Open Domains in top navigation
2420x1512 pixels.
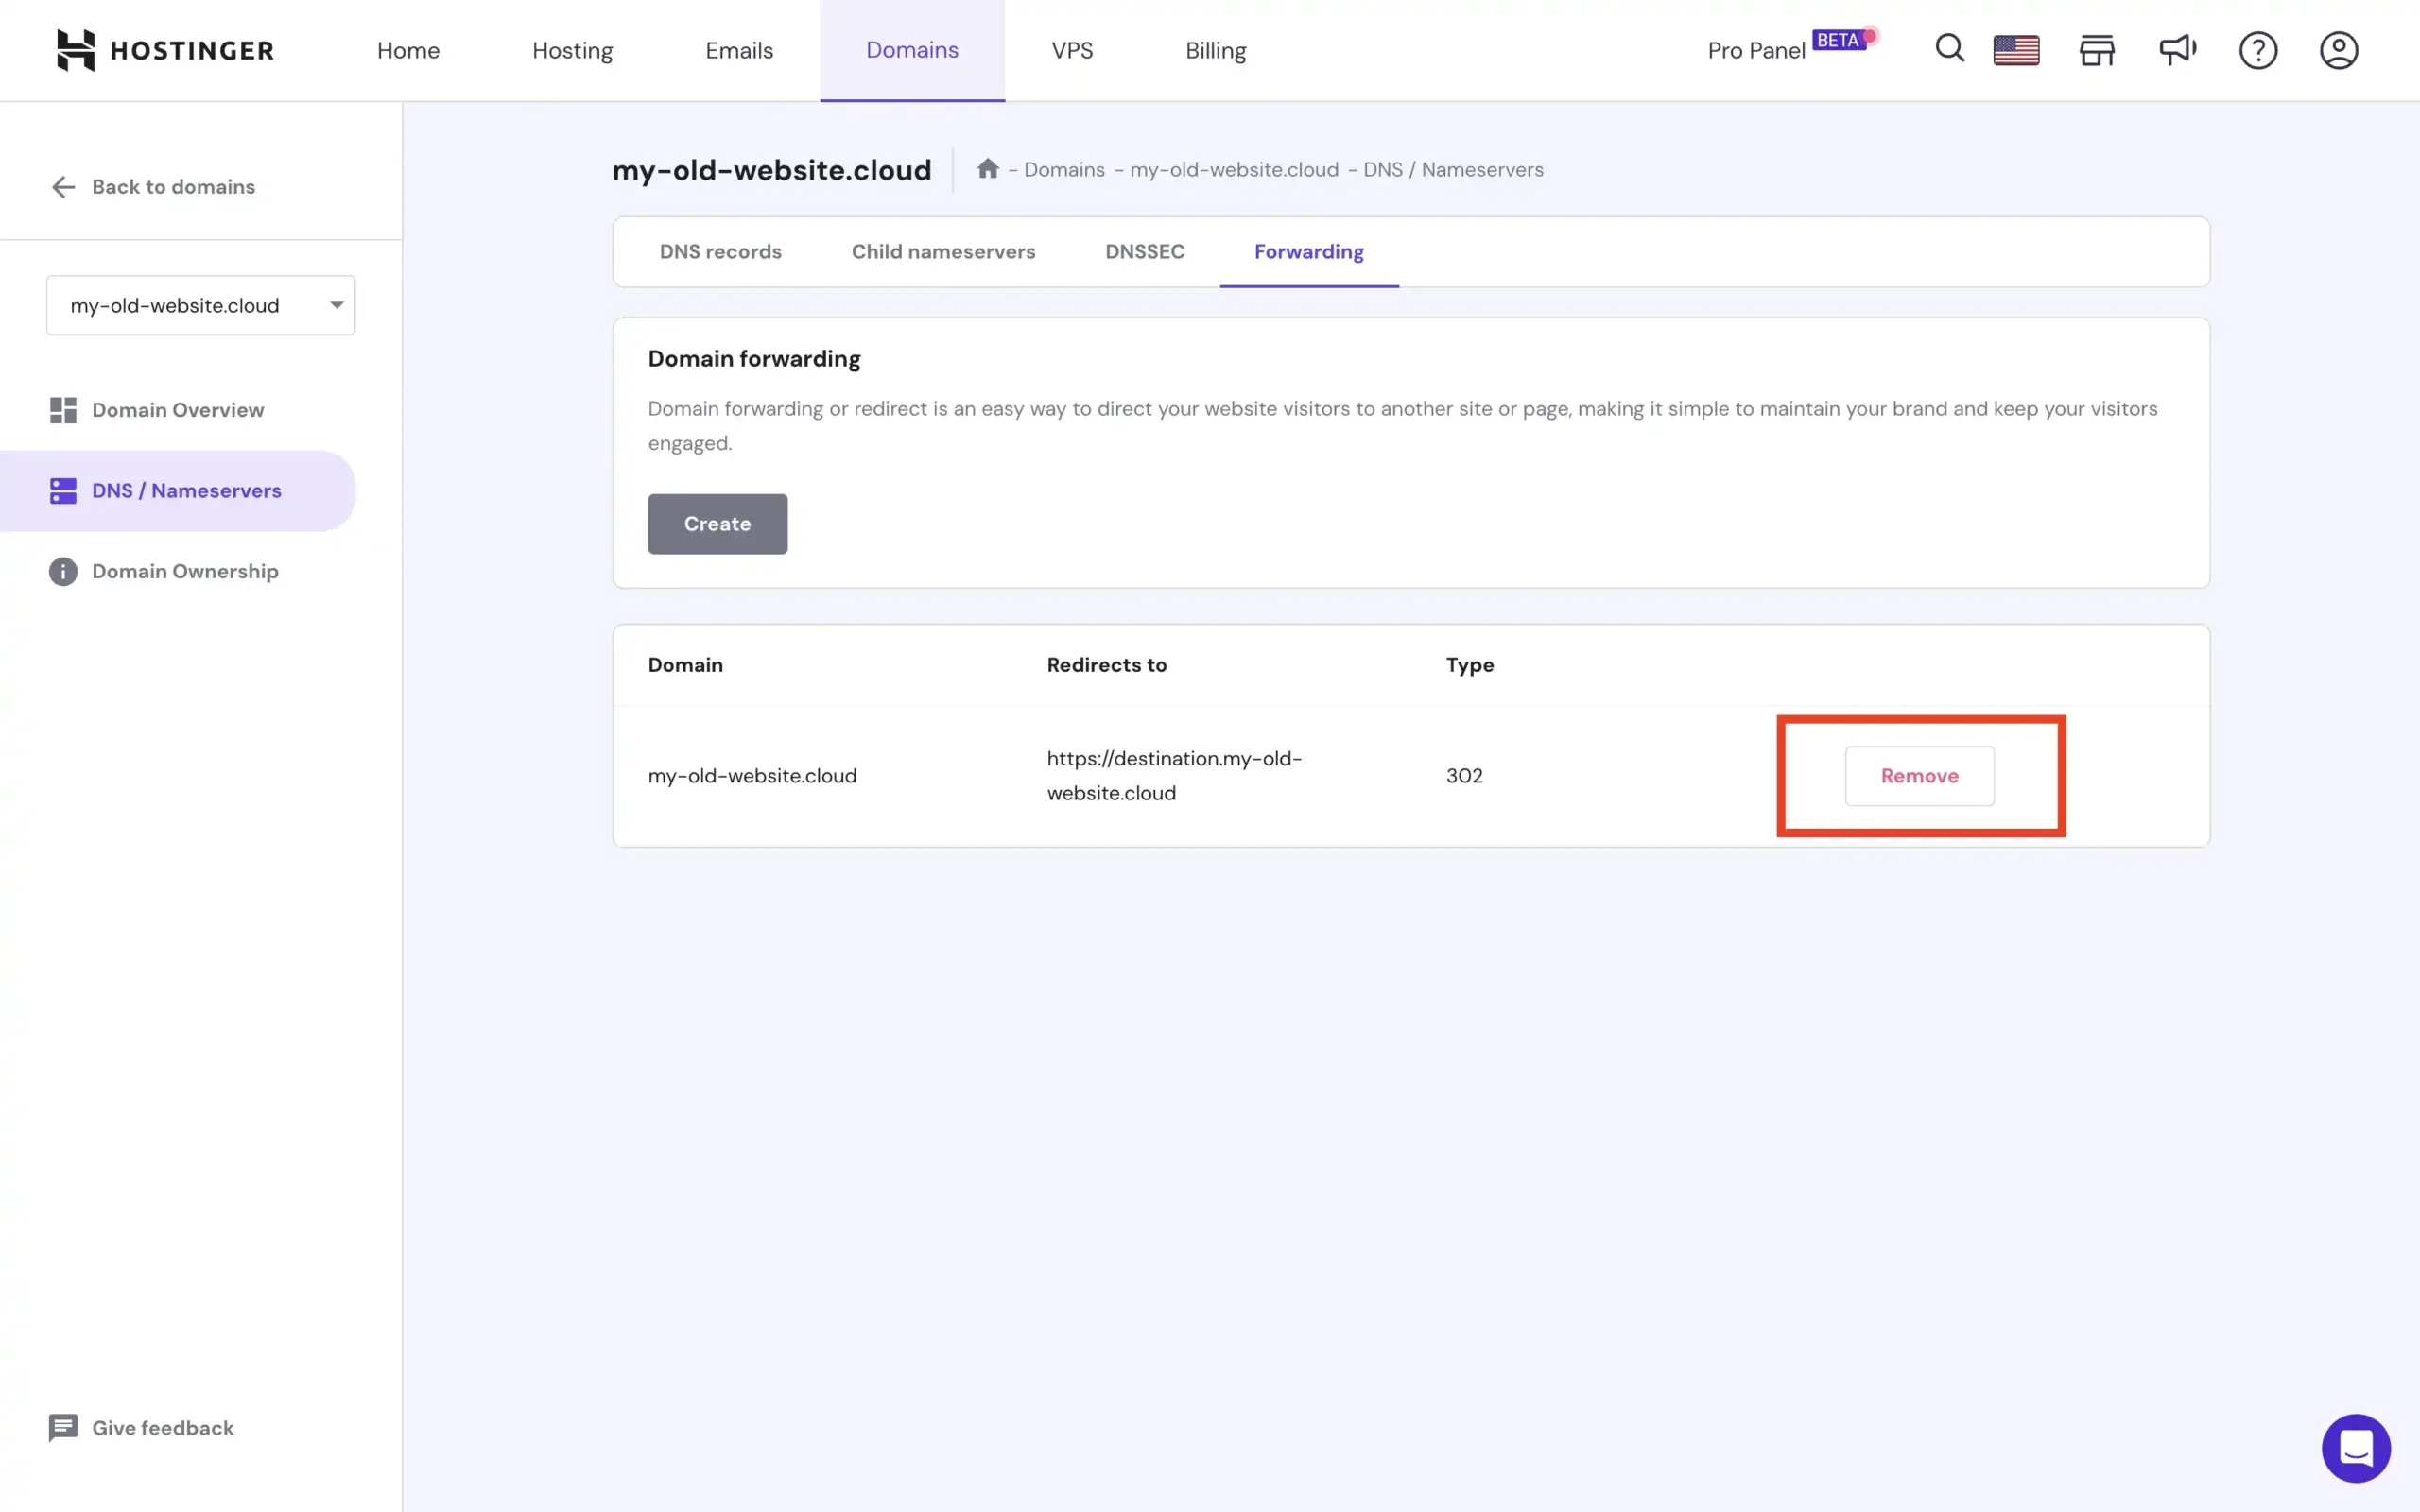(x=912, y=50)
